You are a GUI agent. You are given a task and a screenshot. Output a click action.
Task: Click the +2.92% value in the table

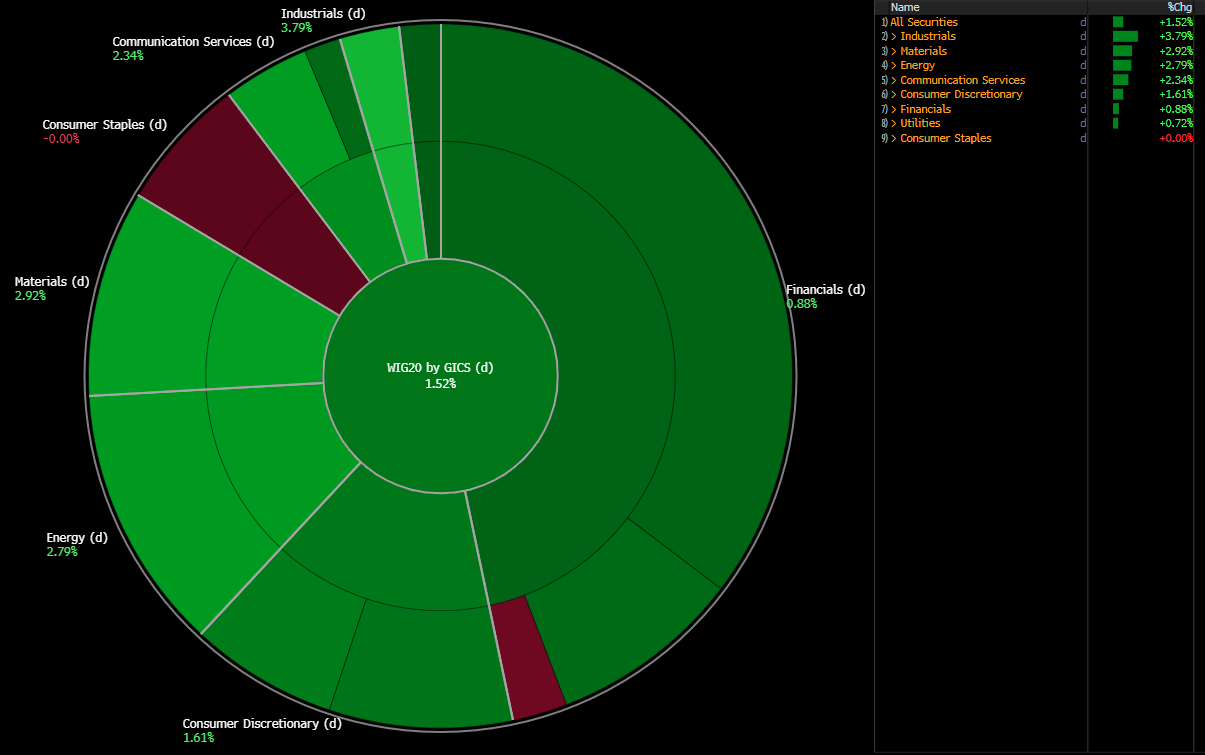pos(1176,51)
